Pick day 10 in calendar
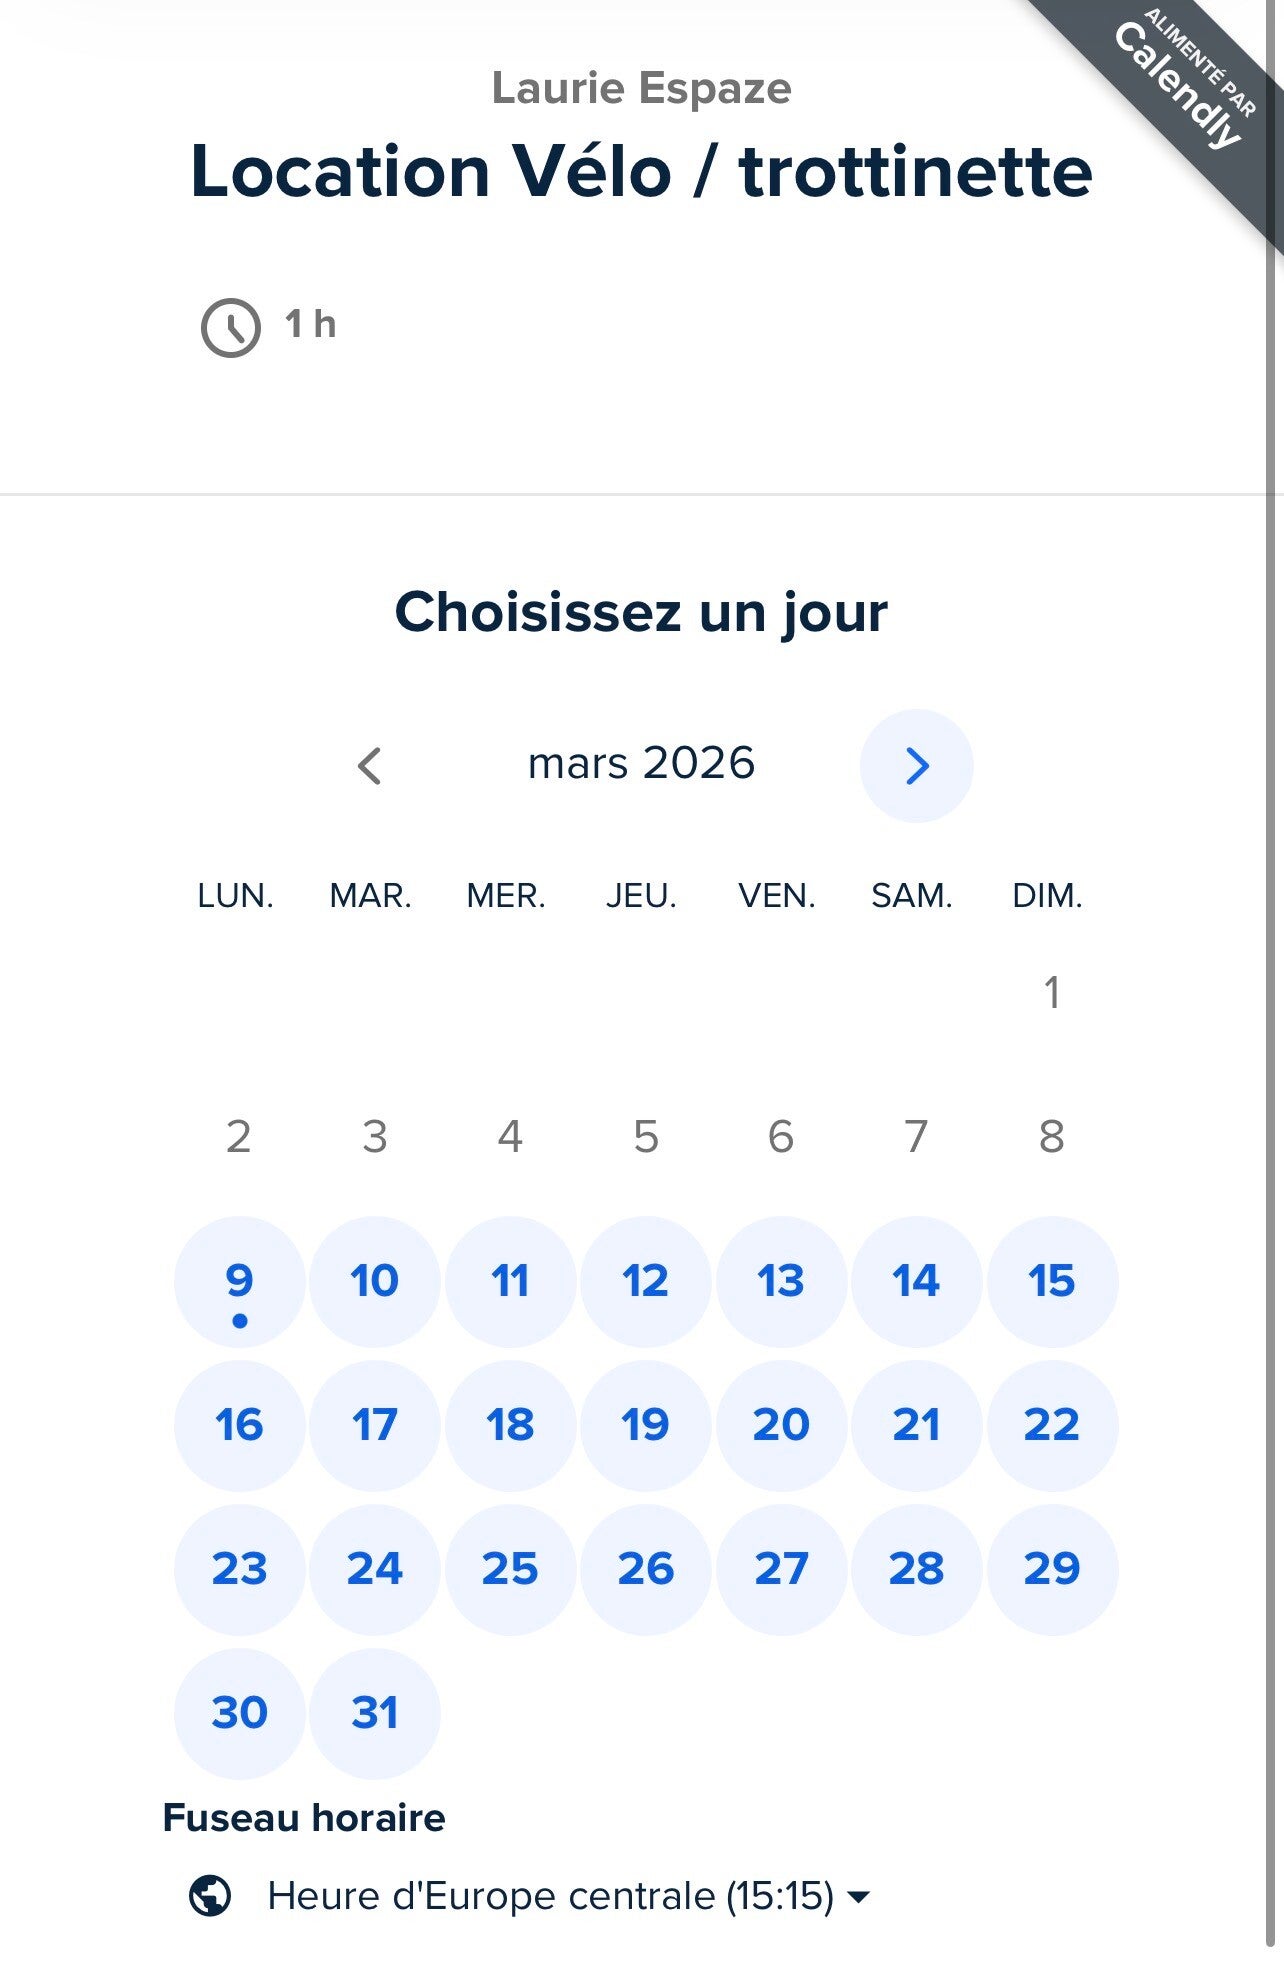 point(375,1282)
